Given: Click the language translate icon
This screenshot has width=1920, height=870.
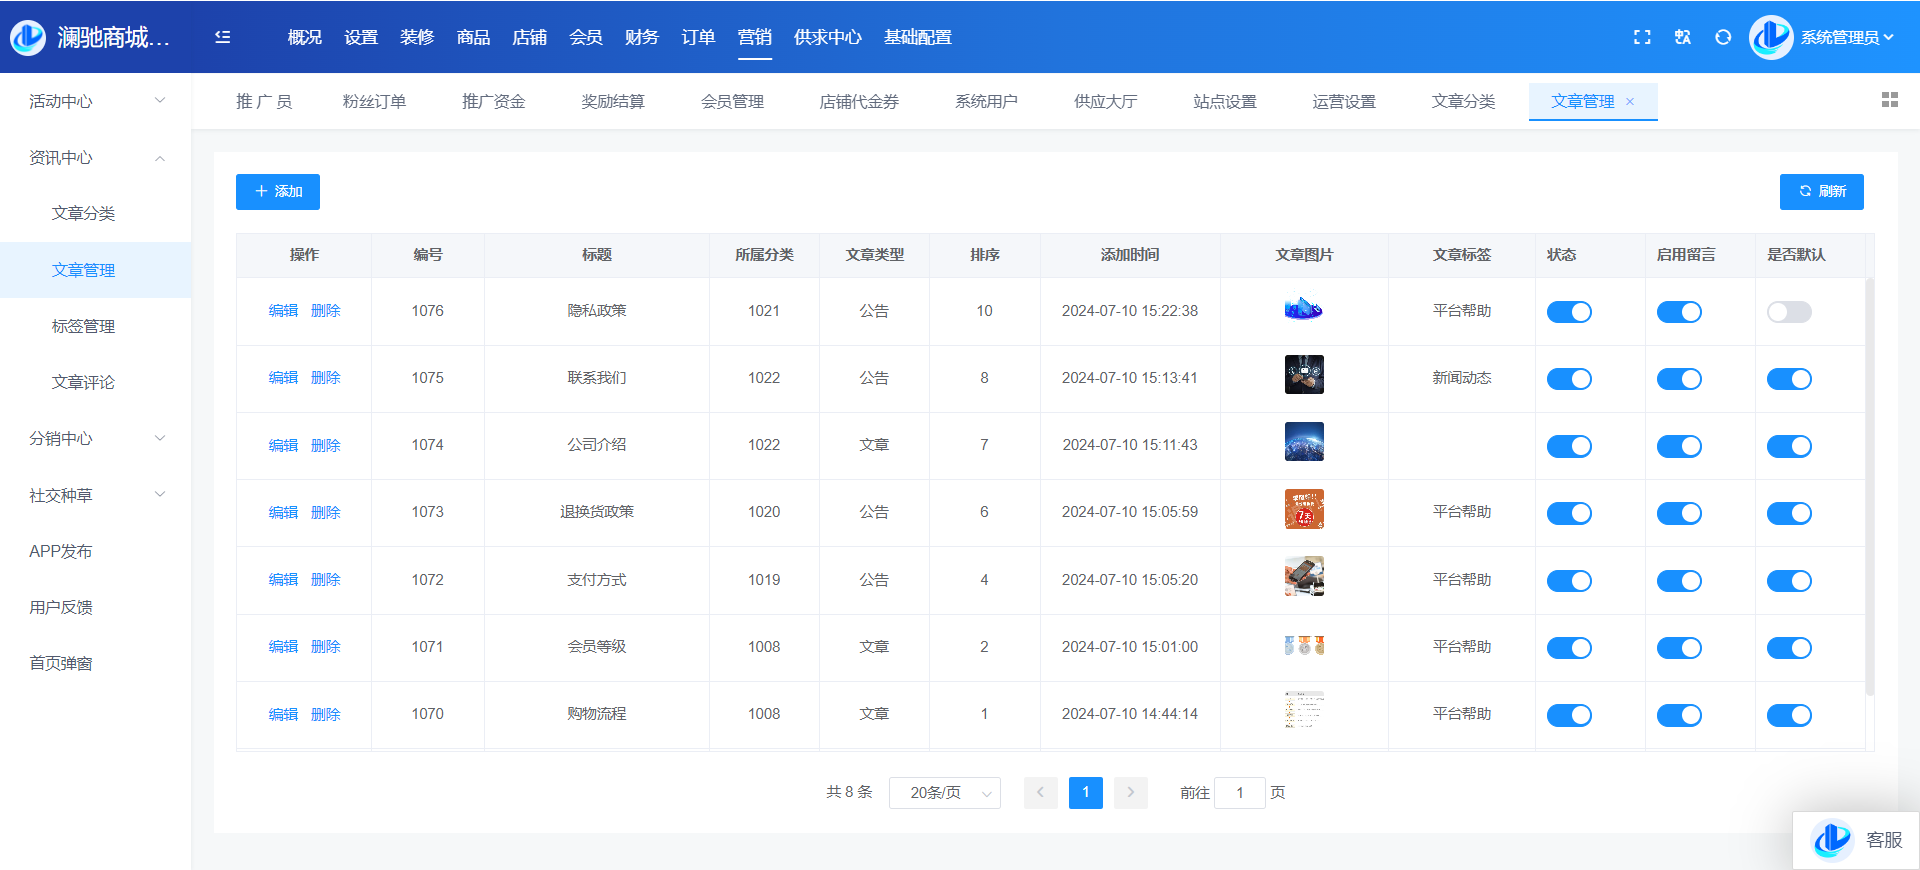Looking at the screenshot, I should [x=1683, y=37].
